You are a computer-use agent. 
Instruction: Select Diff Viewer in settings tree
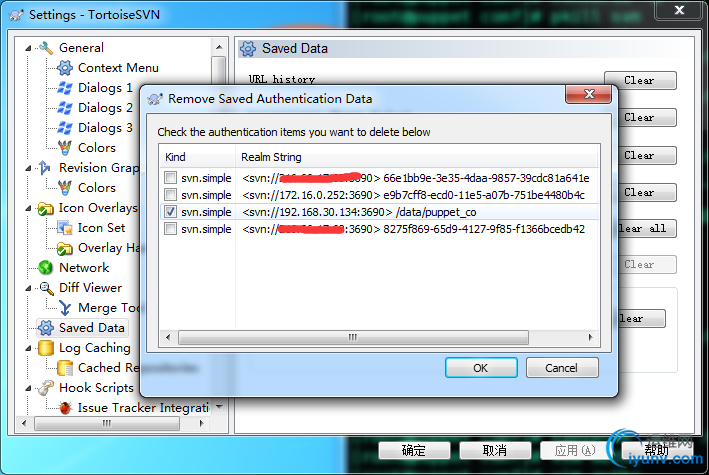(90, 288)
